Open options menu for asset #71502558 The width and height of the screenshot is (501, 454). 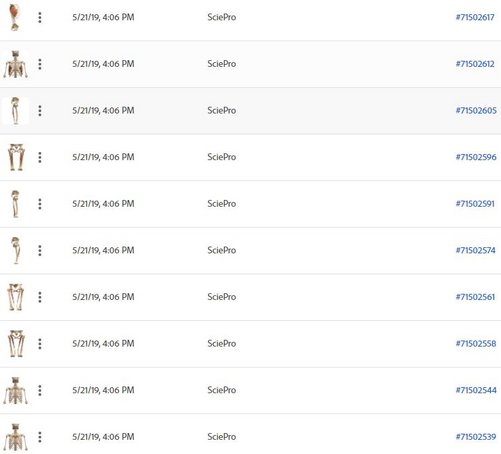click(40, 344)
